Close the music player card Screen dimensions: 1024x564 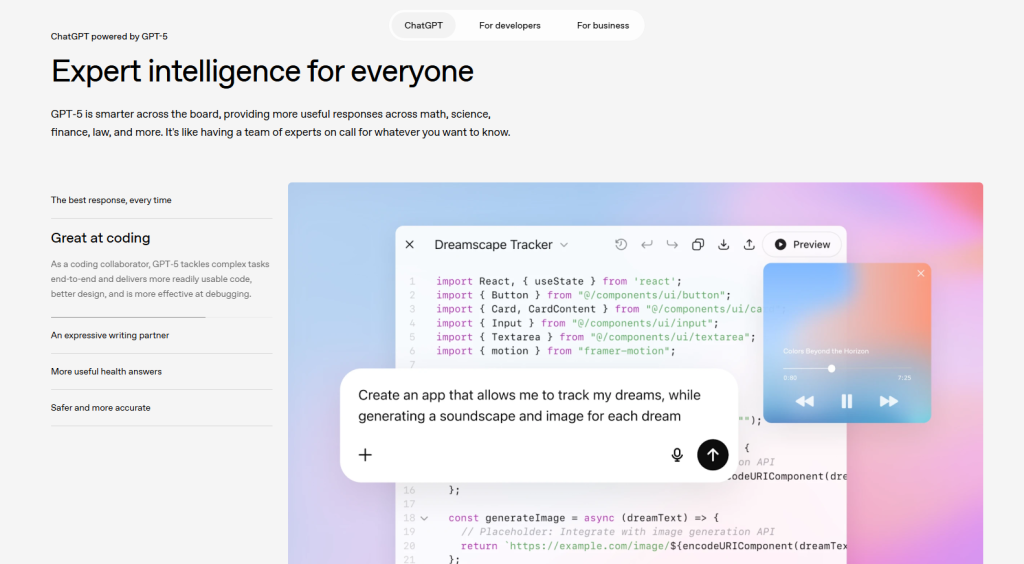coord(920,274)
